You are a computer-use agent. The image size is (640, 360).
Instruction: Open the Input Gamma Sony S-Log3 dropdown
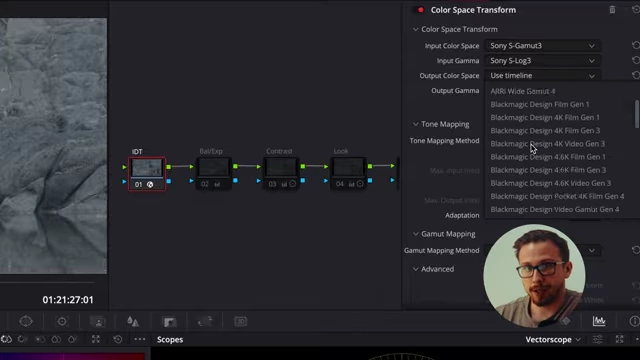click(x=542, y=60)
